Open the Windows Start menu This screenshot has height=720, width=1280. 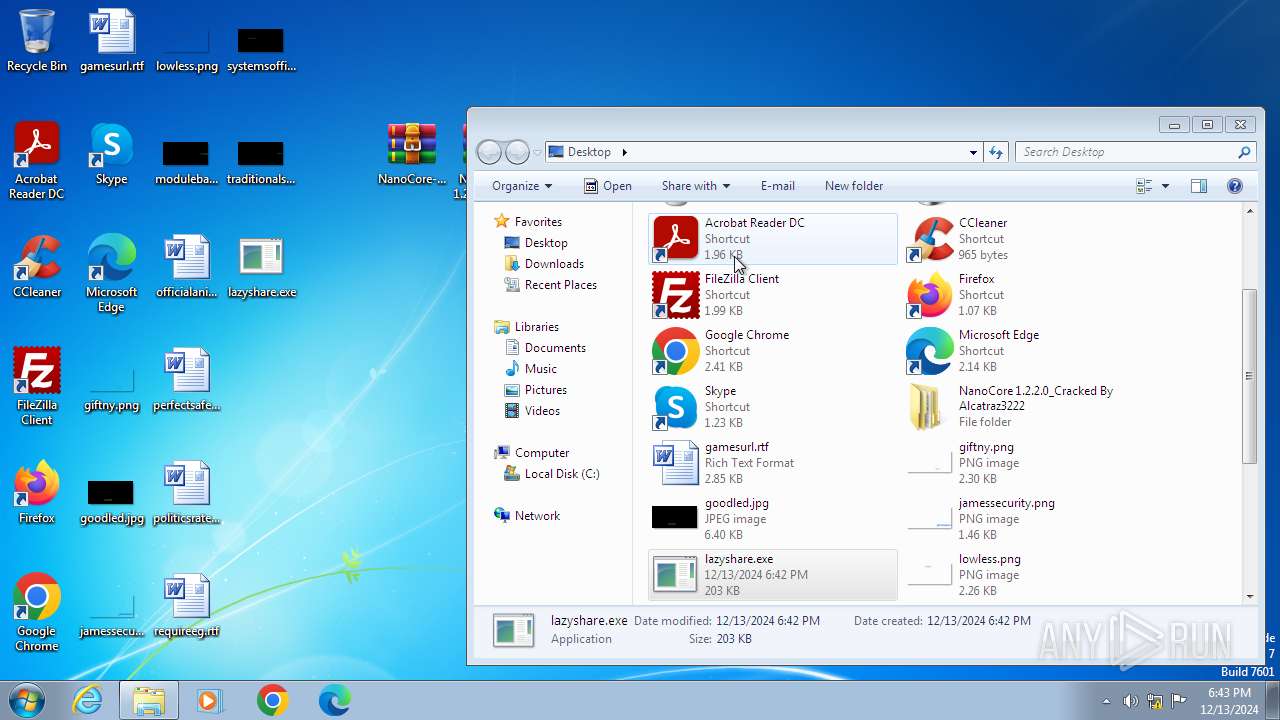[26, 701]
